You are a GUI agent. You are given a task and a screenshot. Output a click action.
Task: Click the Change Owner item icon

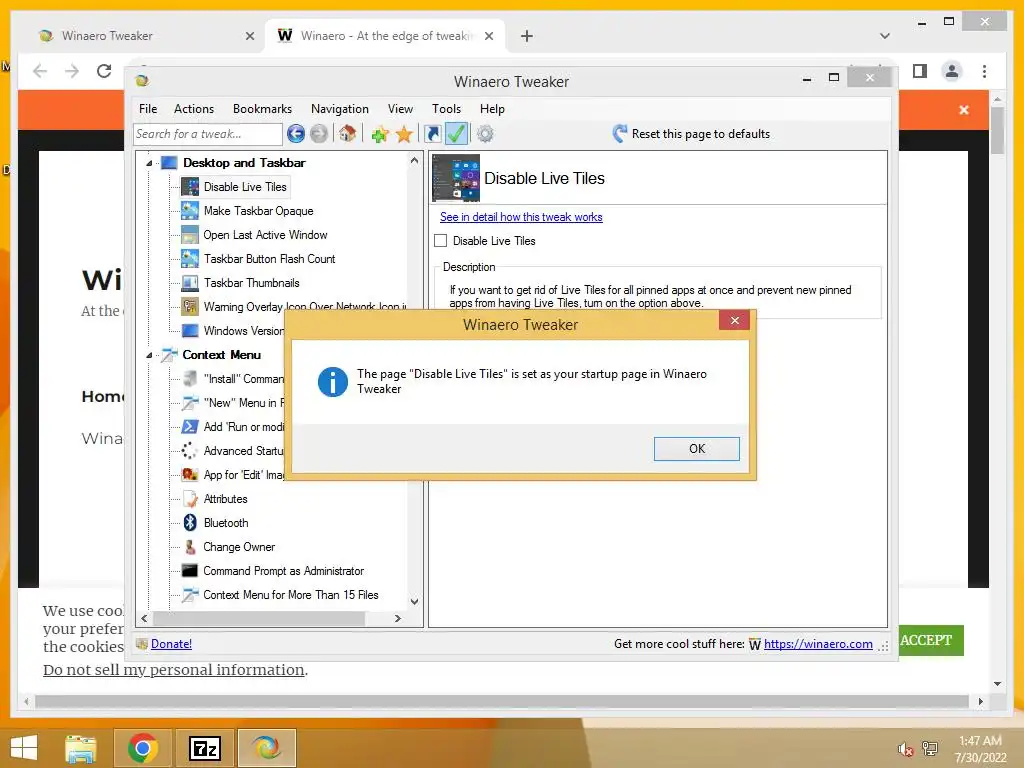pyautogui.click(x=190, y=547)
